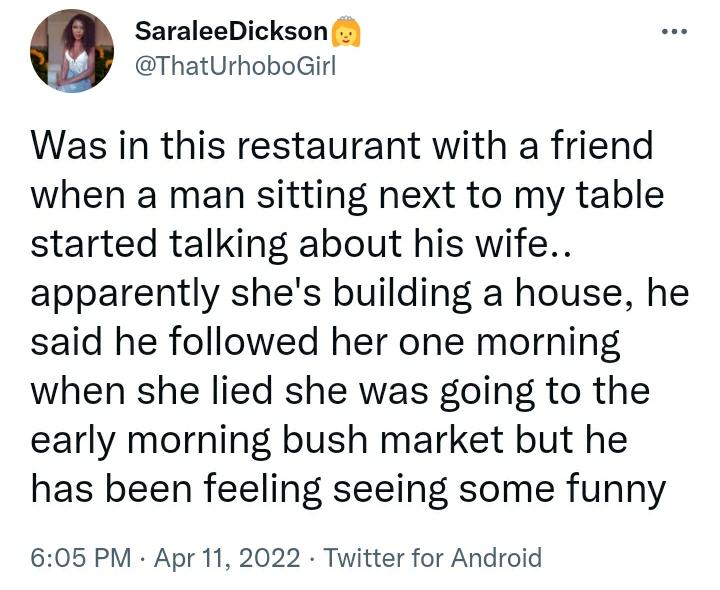Click SaraleeDickson's profile avatar photo
This screenshot has height=590, width=720.
click(x=72, y=51)
